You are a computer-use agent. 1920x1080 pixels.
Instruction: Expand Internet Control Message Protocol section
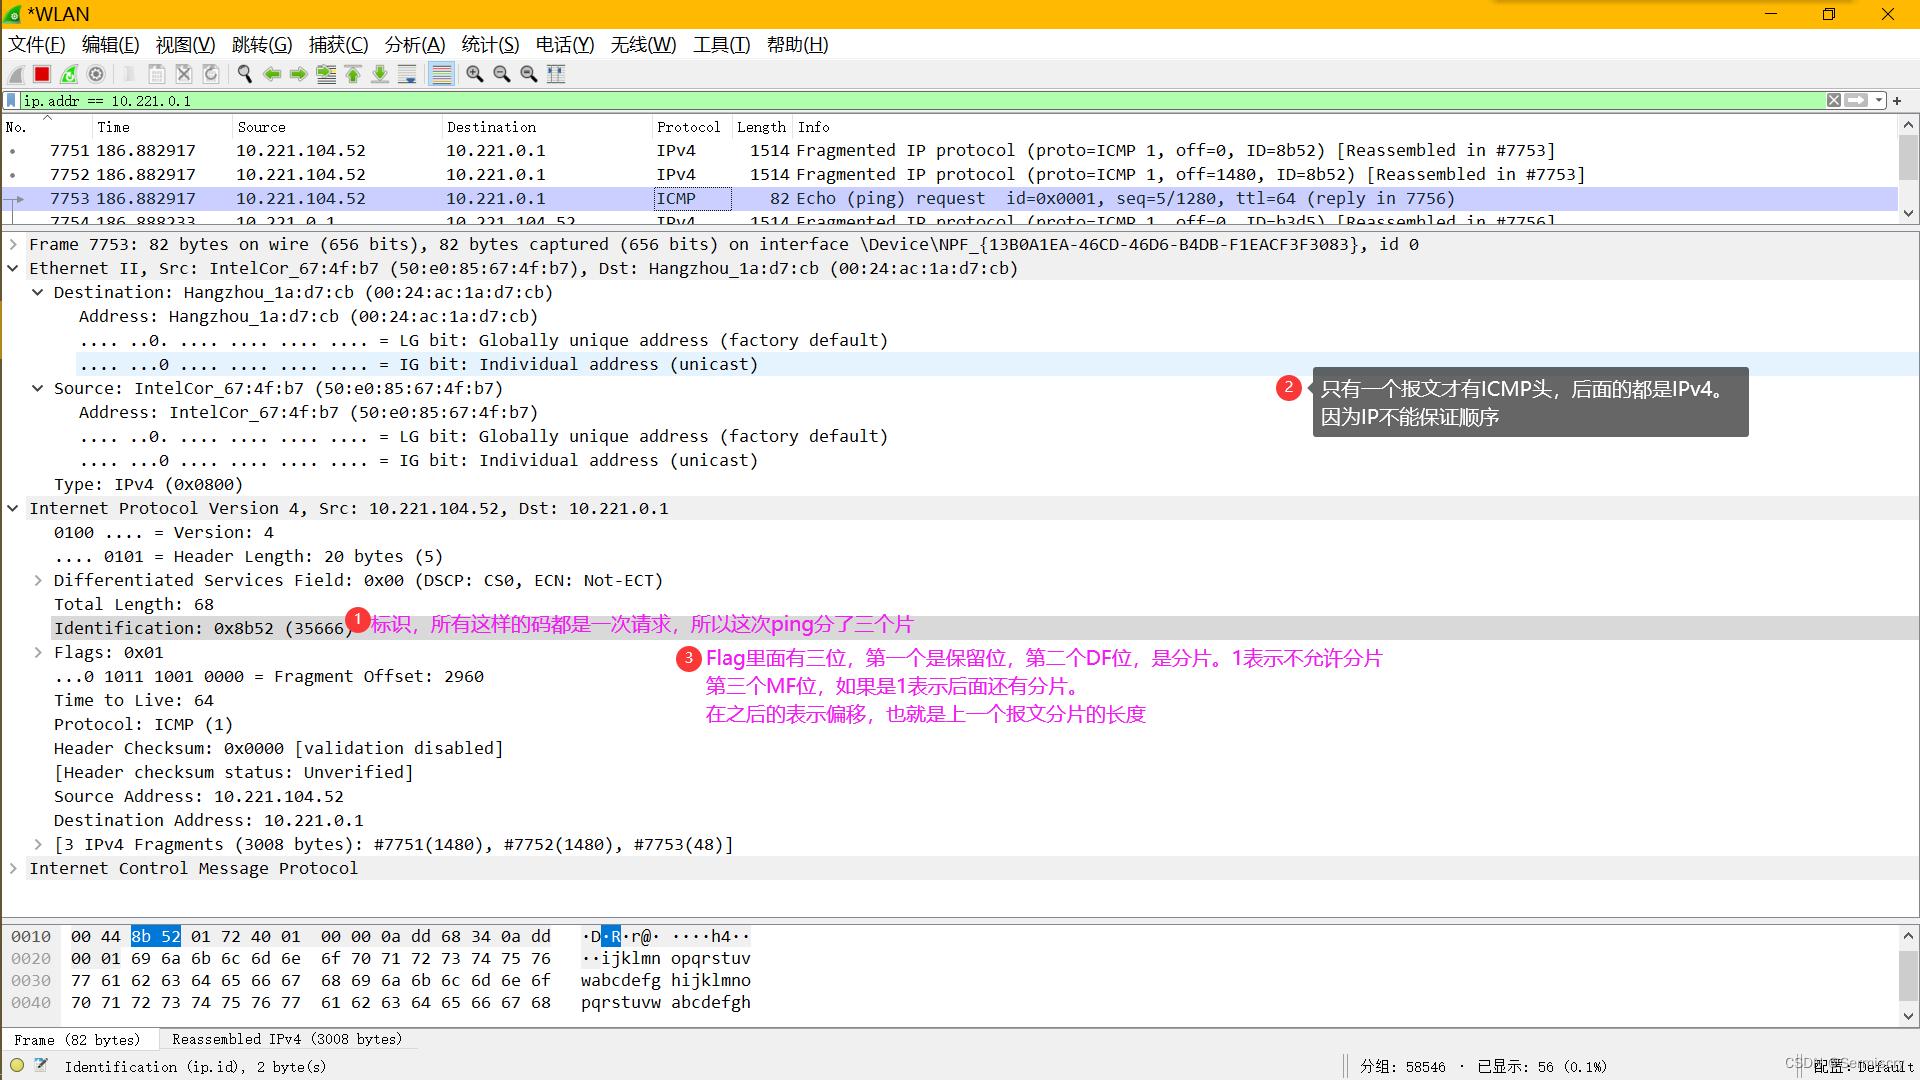tap(13, 869)
